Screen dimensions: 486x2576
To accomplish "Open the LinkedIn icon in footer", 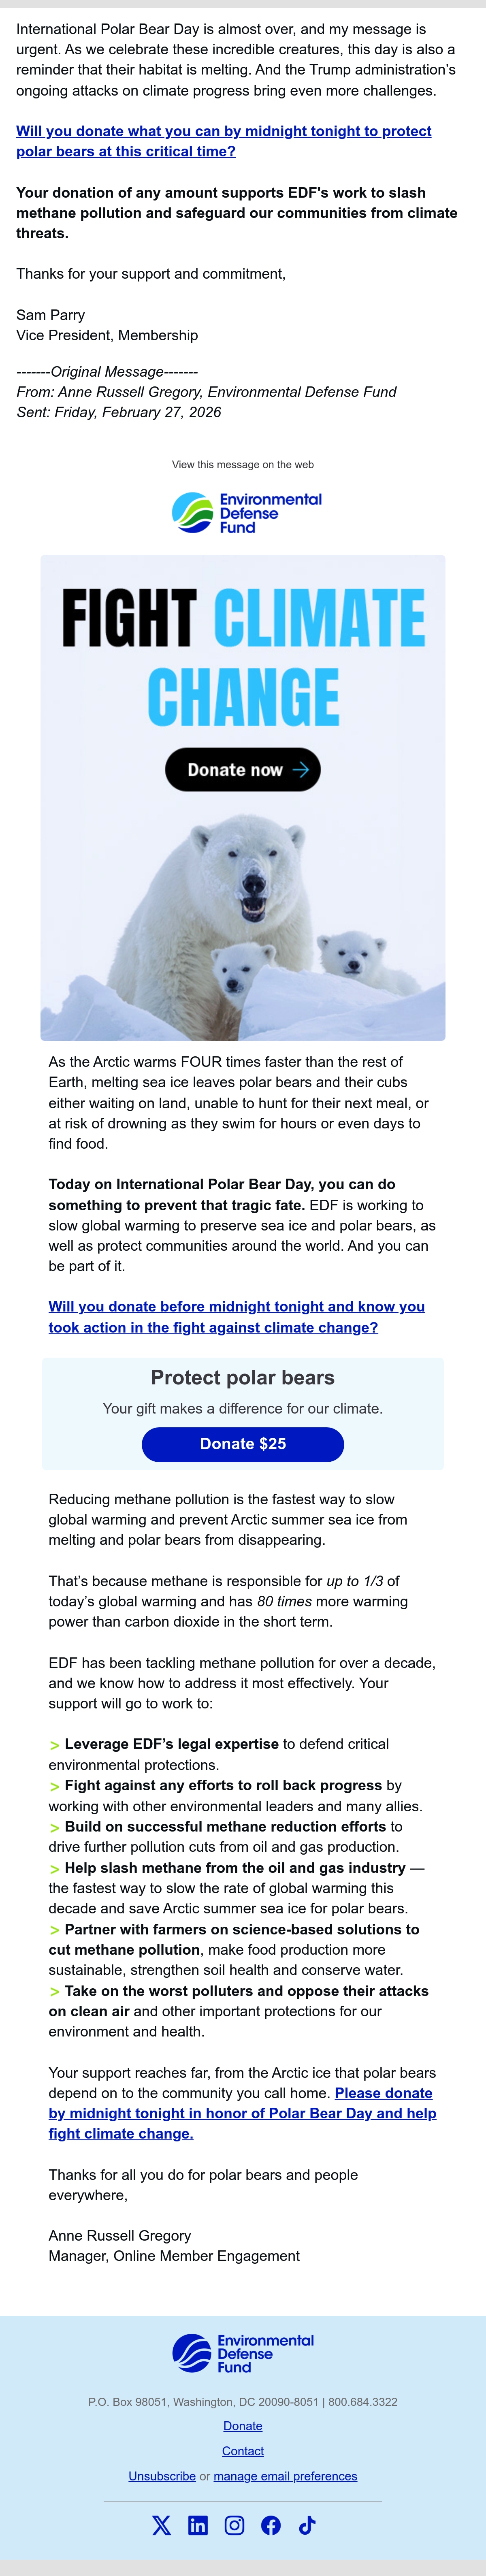I will [198, 2525].
